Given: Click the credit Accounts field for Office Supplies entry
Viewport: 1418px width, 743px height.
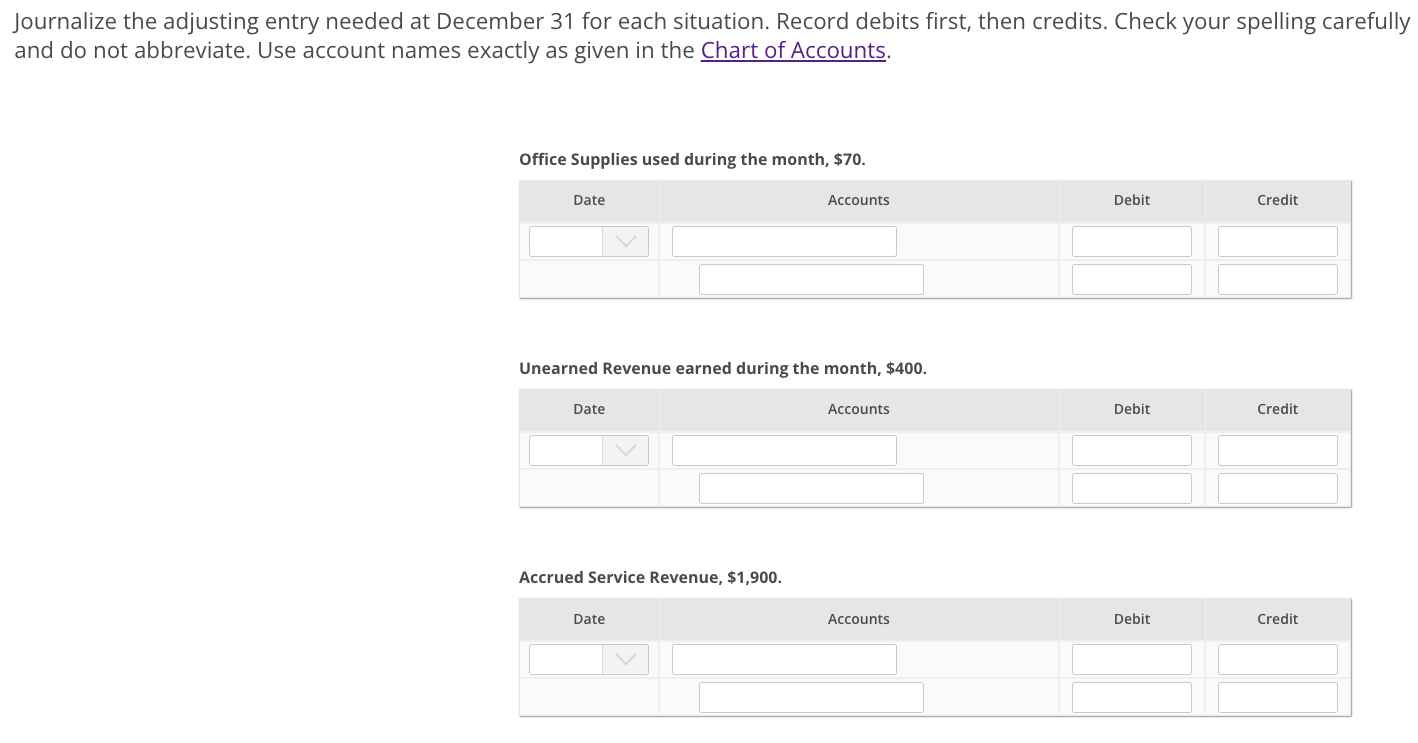Looking at the screenshot, I should click(811, 279).
